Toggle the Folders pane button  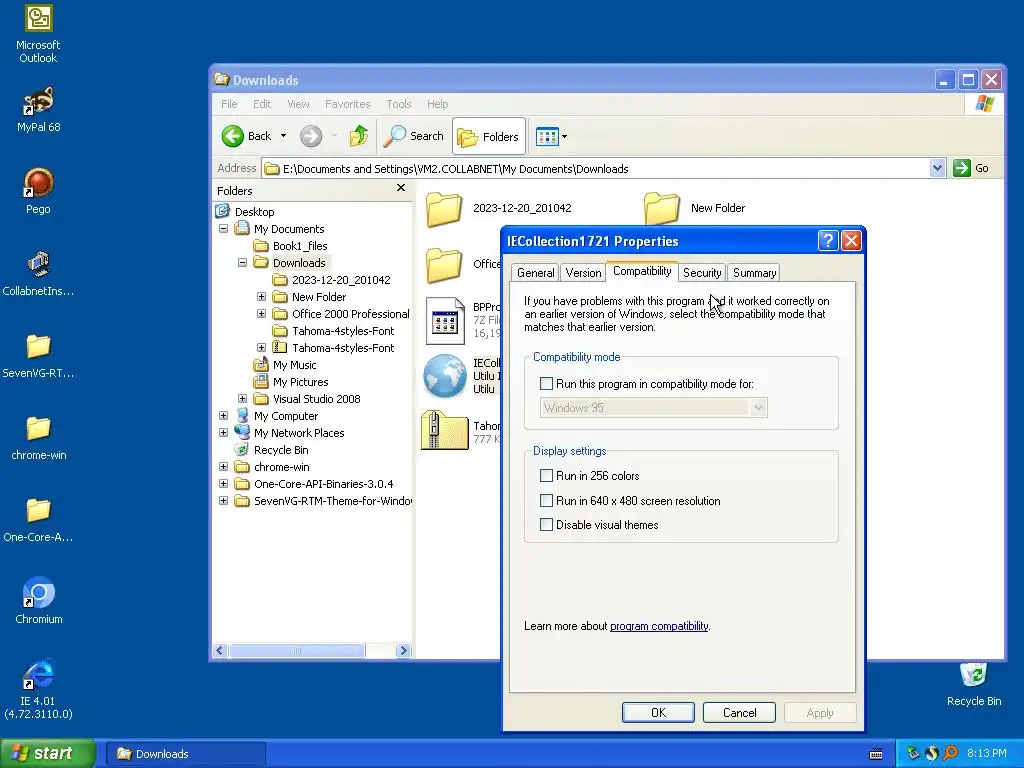(x=488, y=136)
